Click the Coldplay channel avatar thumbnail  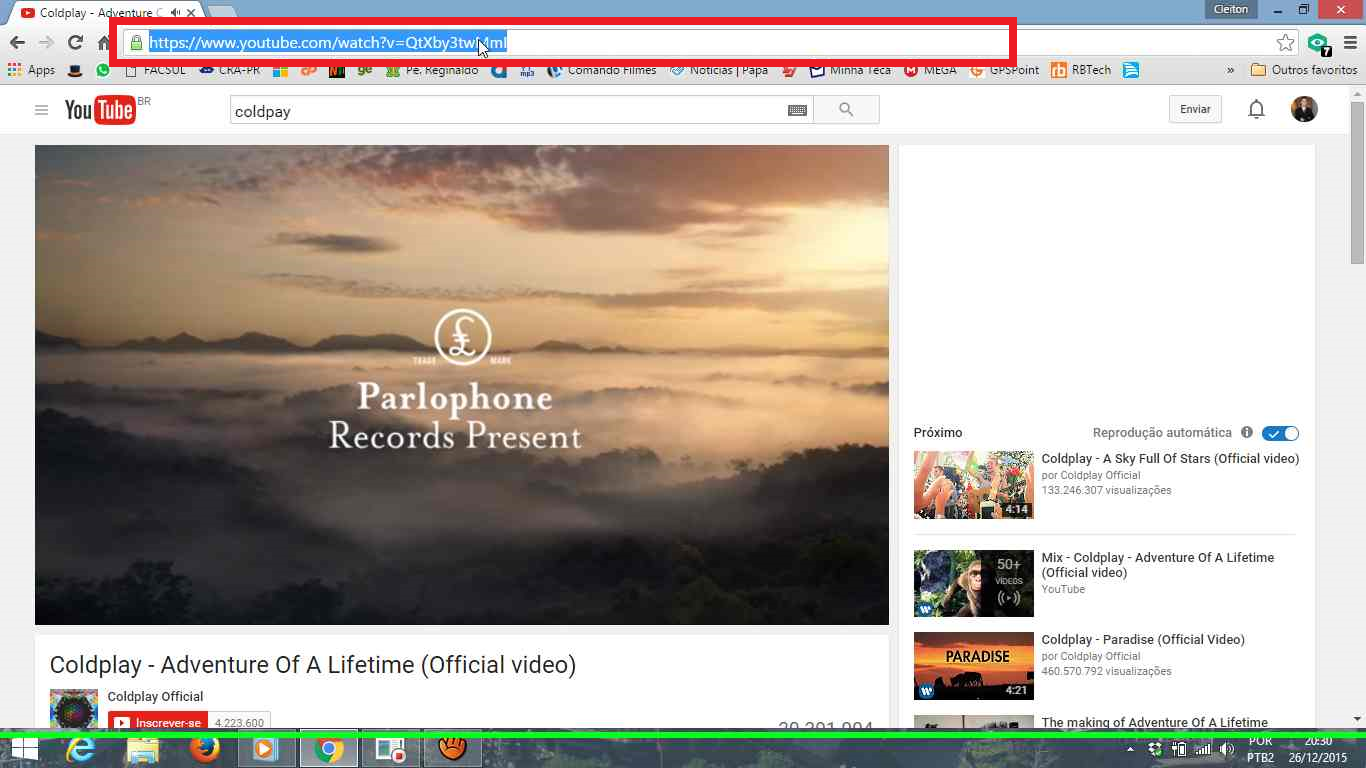tap(74, 708)
